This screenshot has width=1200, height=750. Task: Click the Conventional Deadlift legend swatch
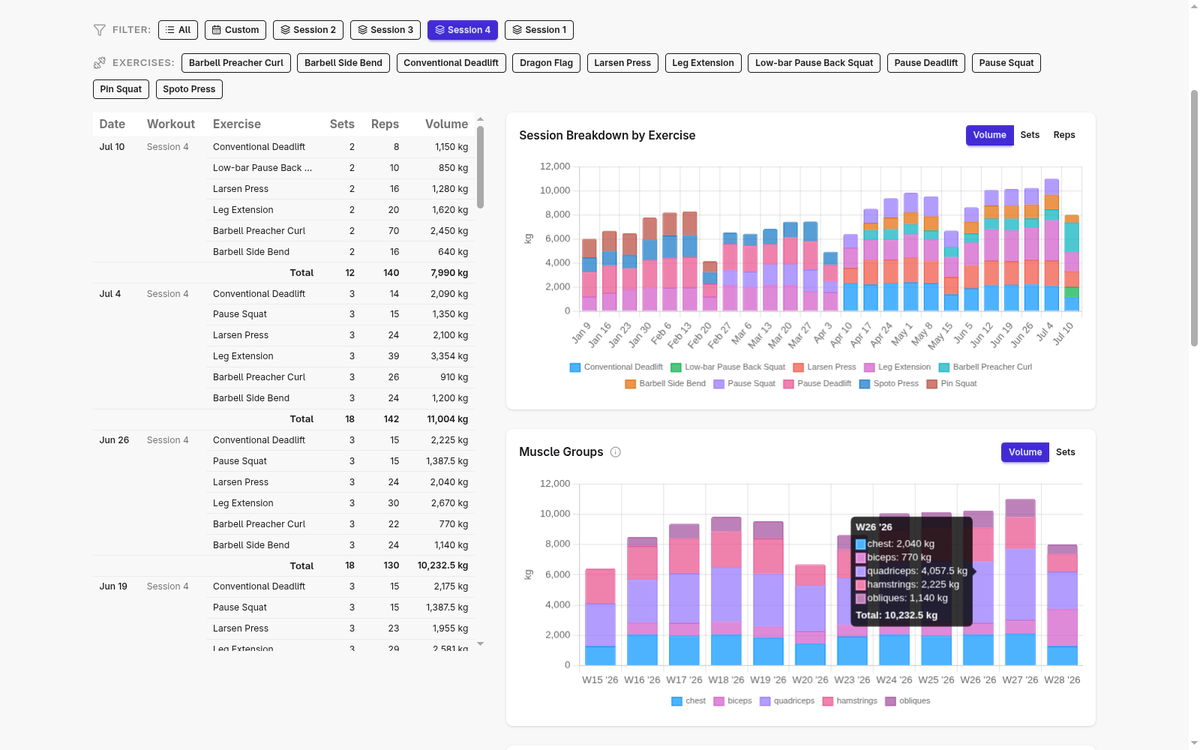pyautogui.click(x=575, y=368)
